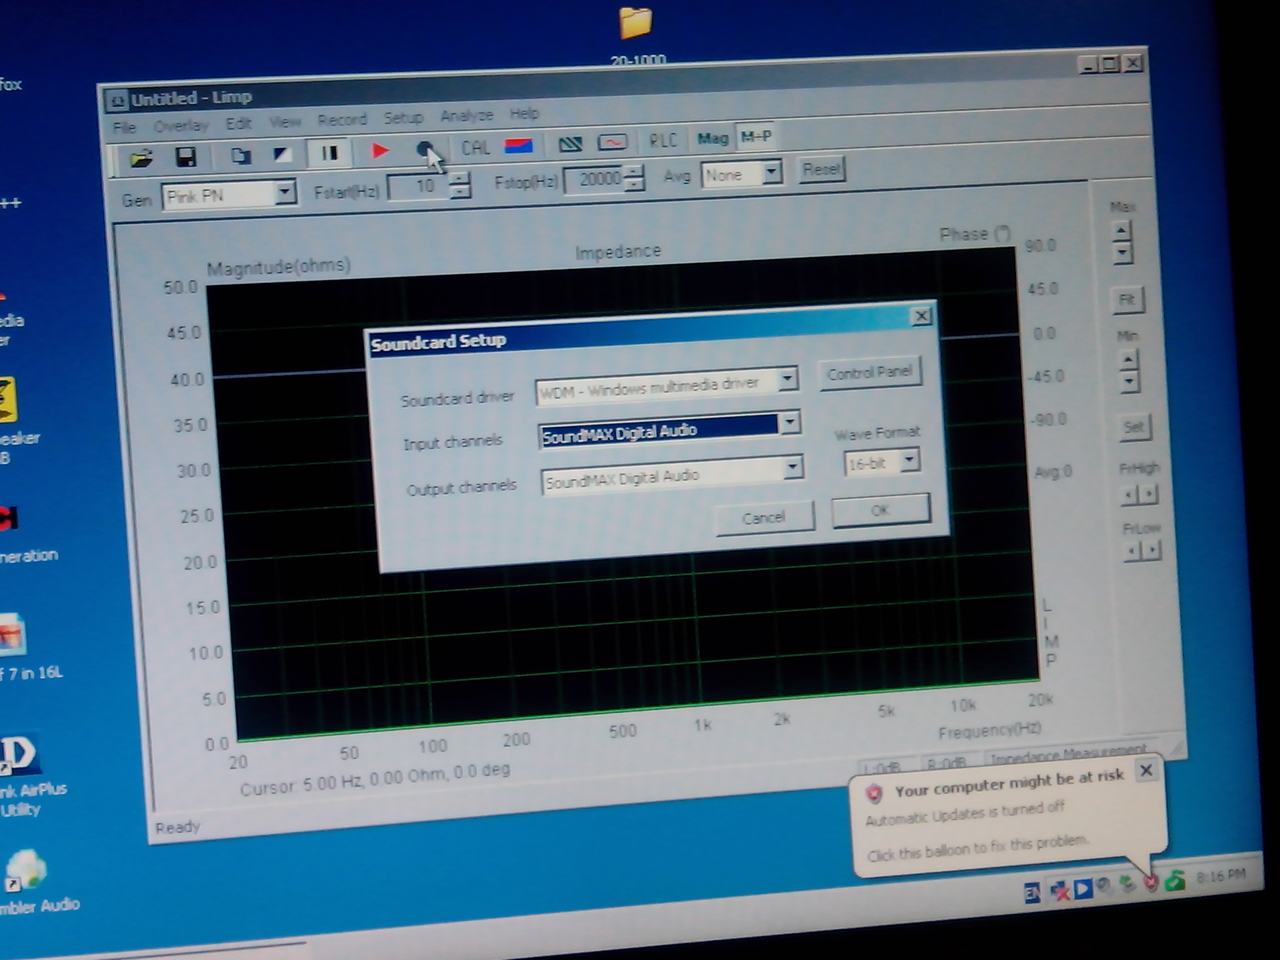This screenshot has width=1280, height=960.
Task: Click the black-and-white contrast toolbar icon
Action: point(283,155)
